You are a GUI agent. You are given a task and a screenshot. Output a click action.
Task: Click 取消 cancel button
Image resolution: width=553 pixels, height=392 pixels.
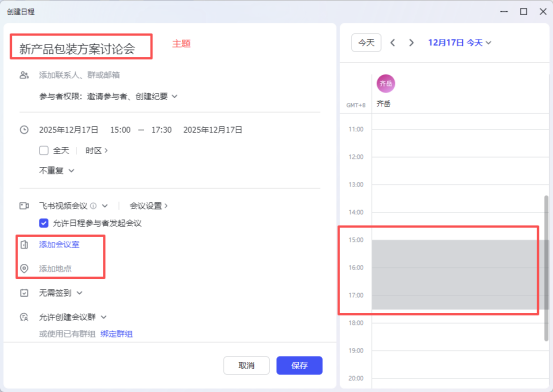(246, 365)
